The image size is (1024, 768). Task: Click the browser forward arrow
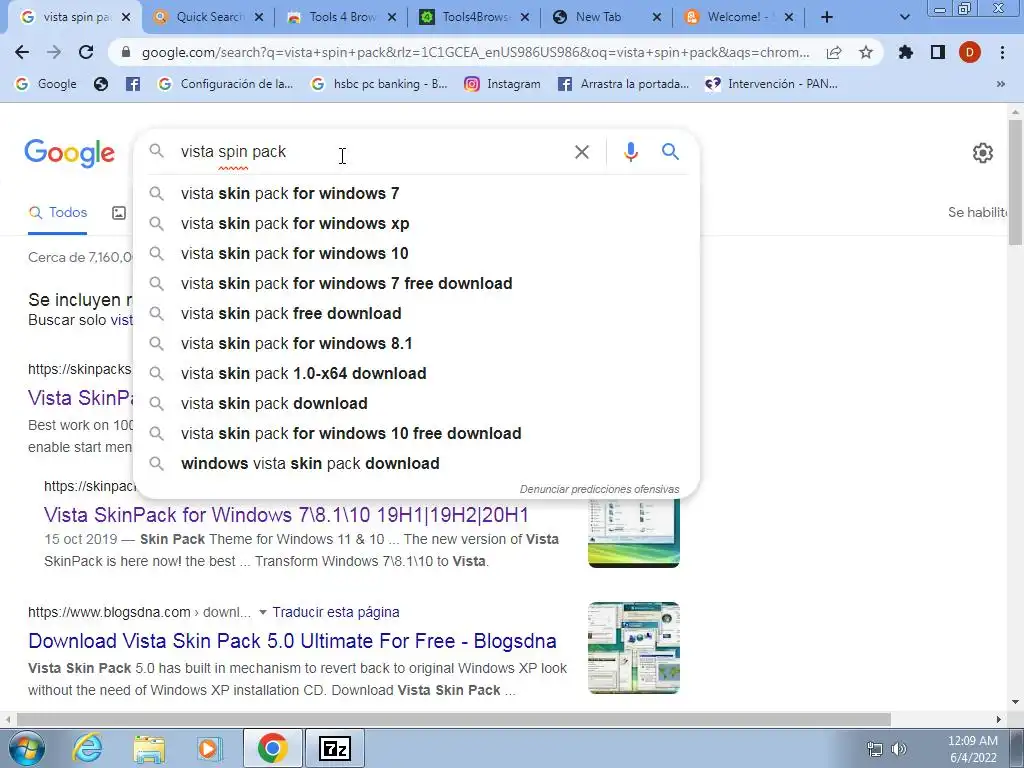54,52
